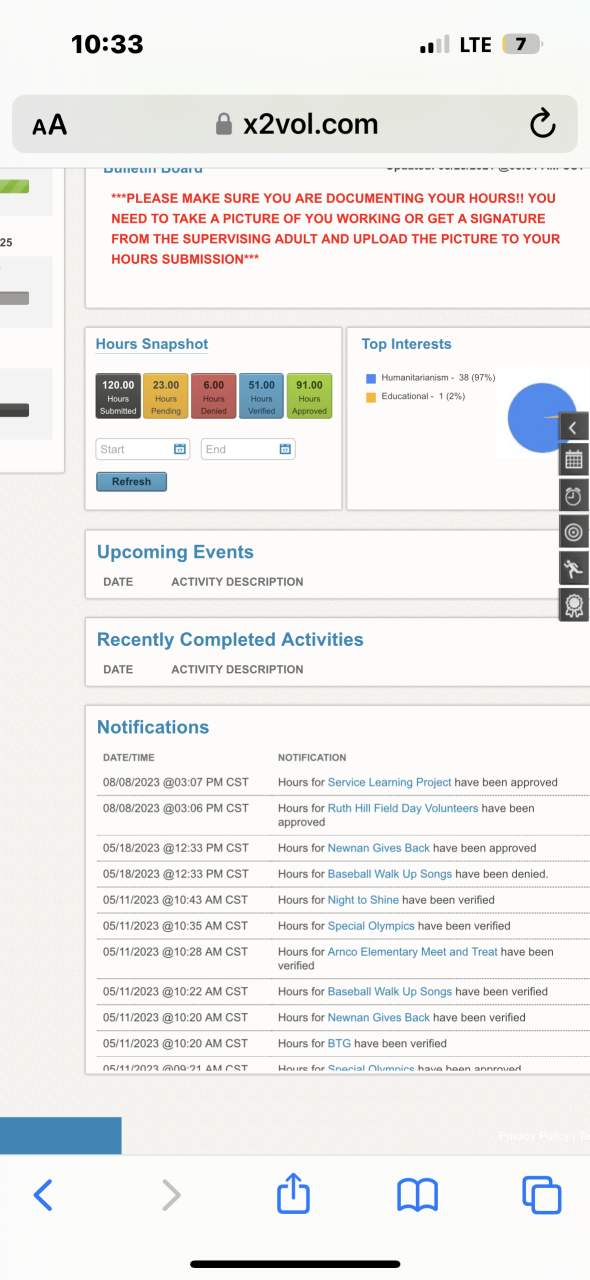Select the 23.00 Hours Pending tile
The width and height of the screenshot is (590, 1280).
tap(166, 396)
